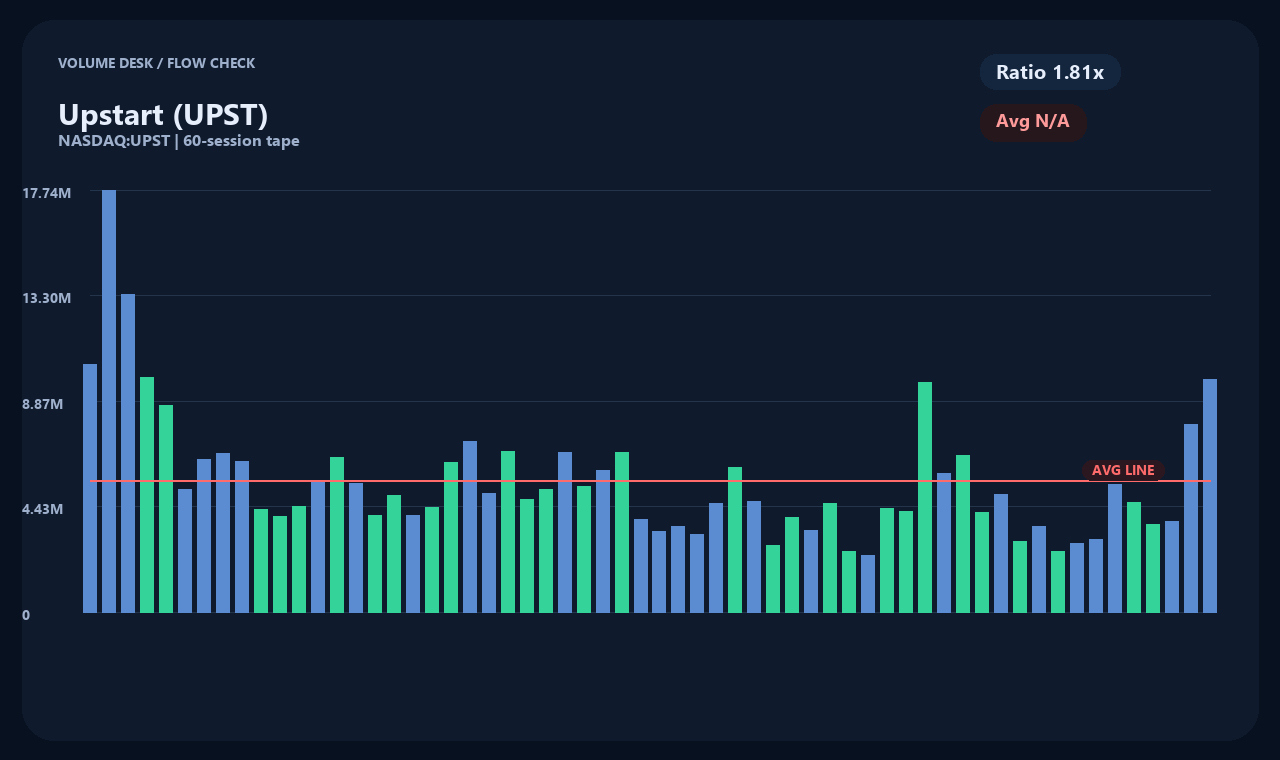Click the 4.43M axis label
Screen dimensions: 1280x760
43,509
